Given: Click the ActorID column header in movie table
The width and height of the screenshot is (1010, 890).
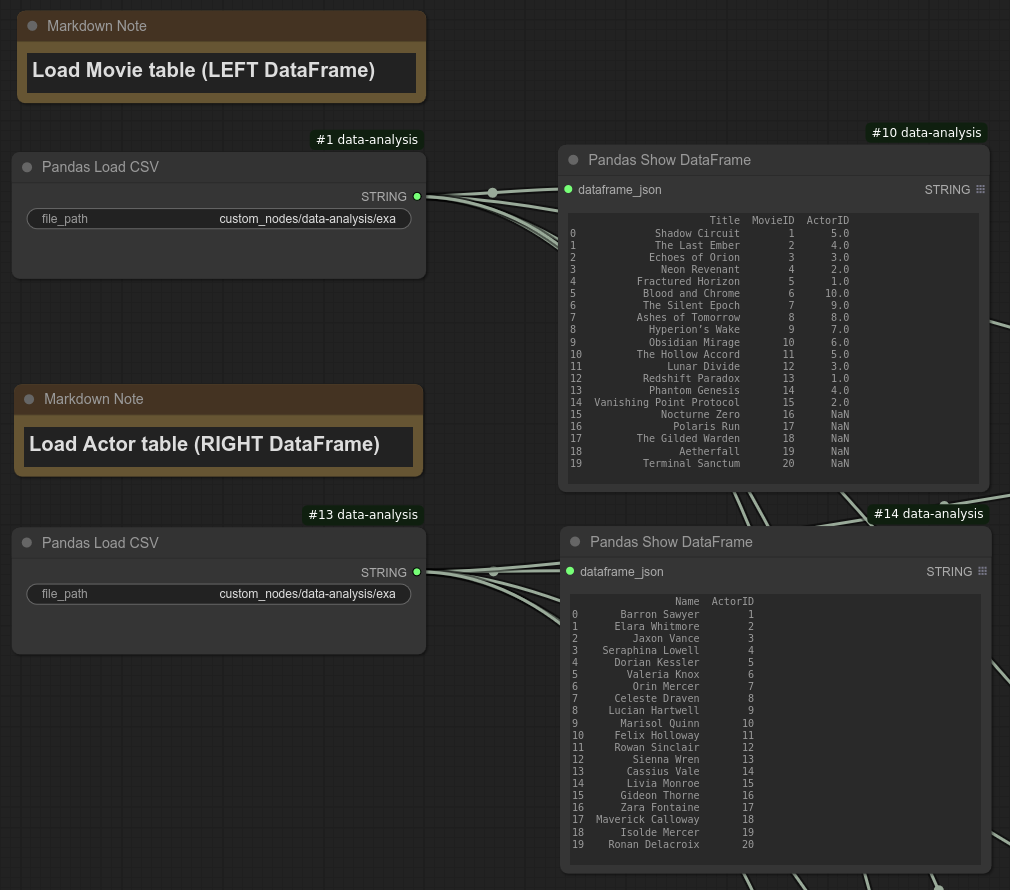Looking at the screenshot, I should 828,220.
